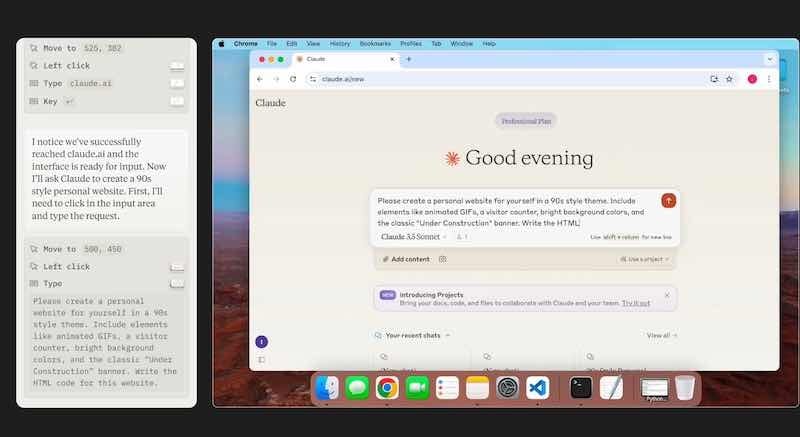
Task: Open the Edit menu
Action: click(291, 44)
